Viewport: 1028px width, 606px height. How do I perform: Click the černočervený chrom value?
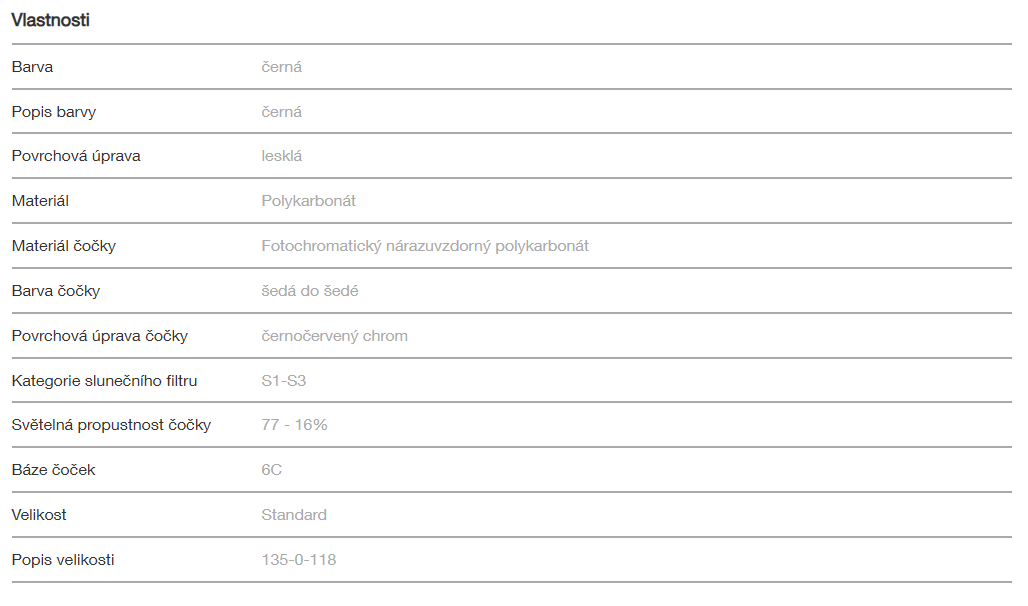point(335,336)
